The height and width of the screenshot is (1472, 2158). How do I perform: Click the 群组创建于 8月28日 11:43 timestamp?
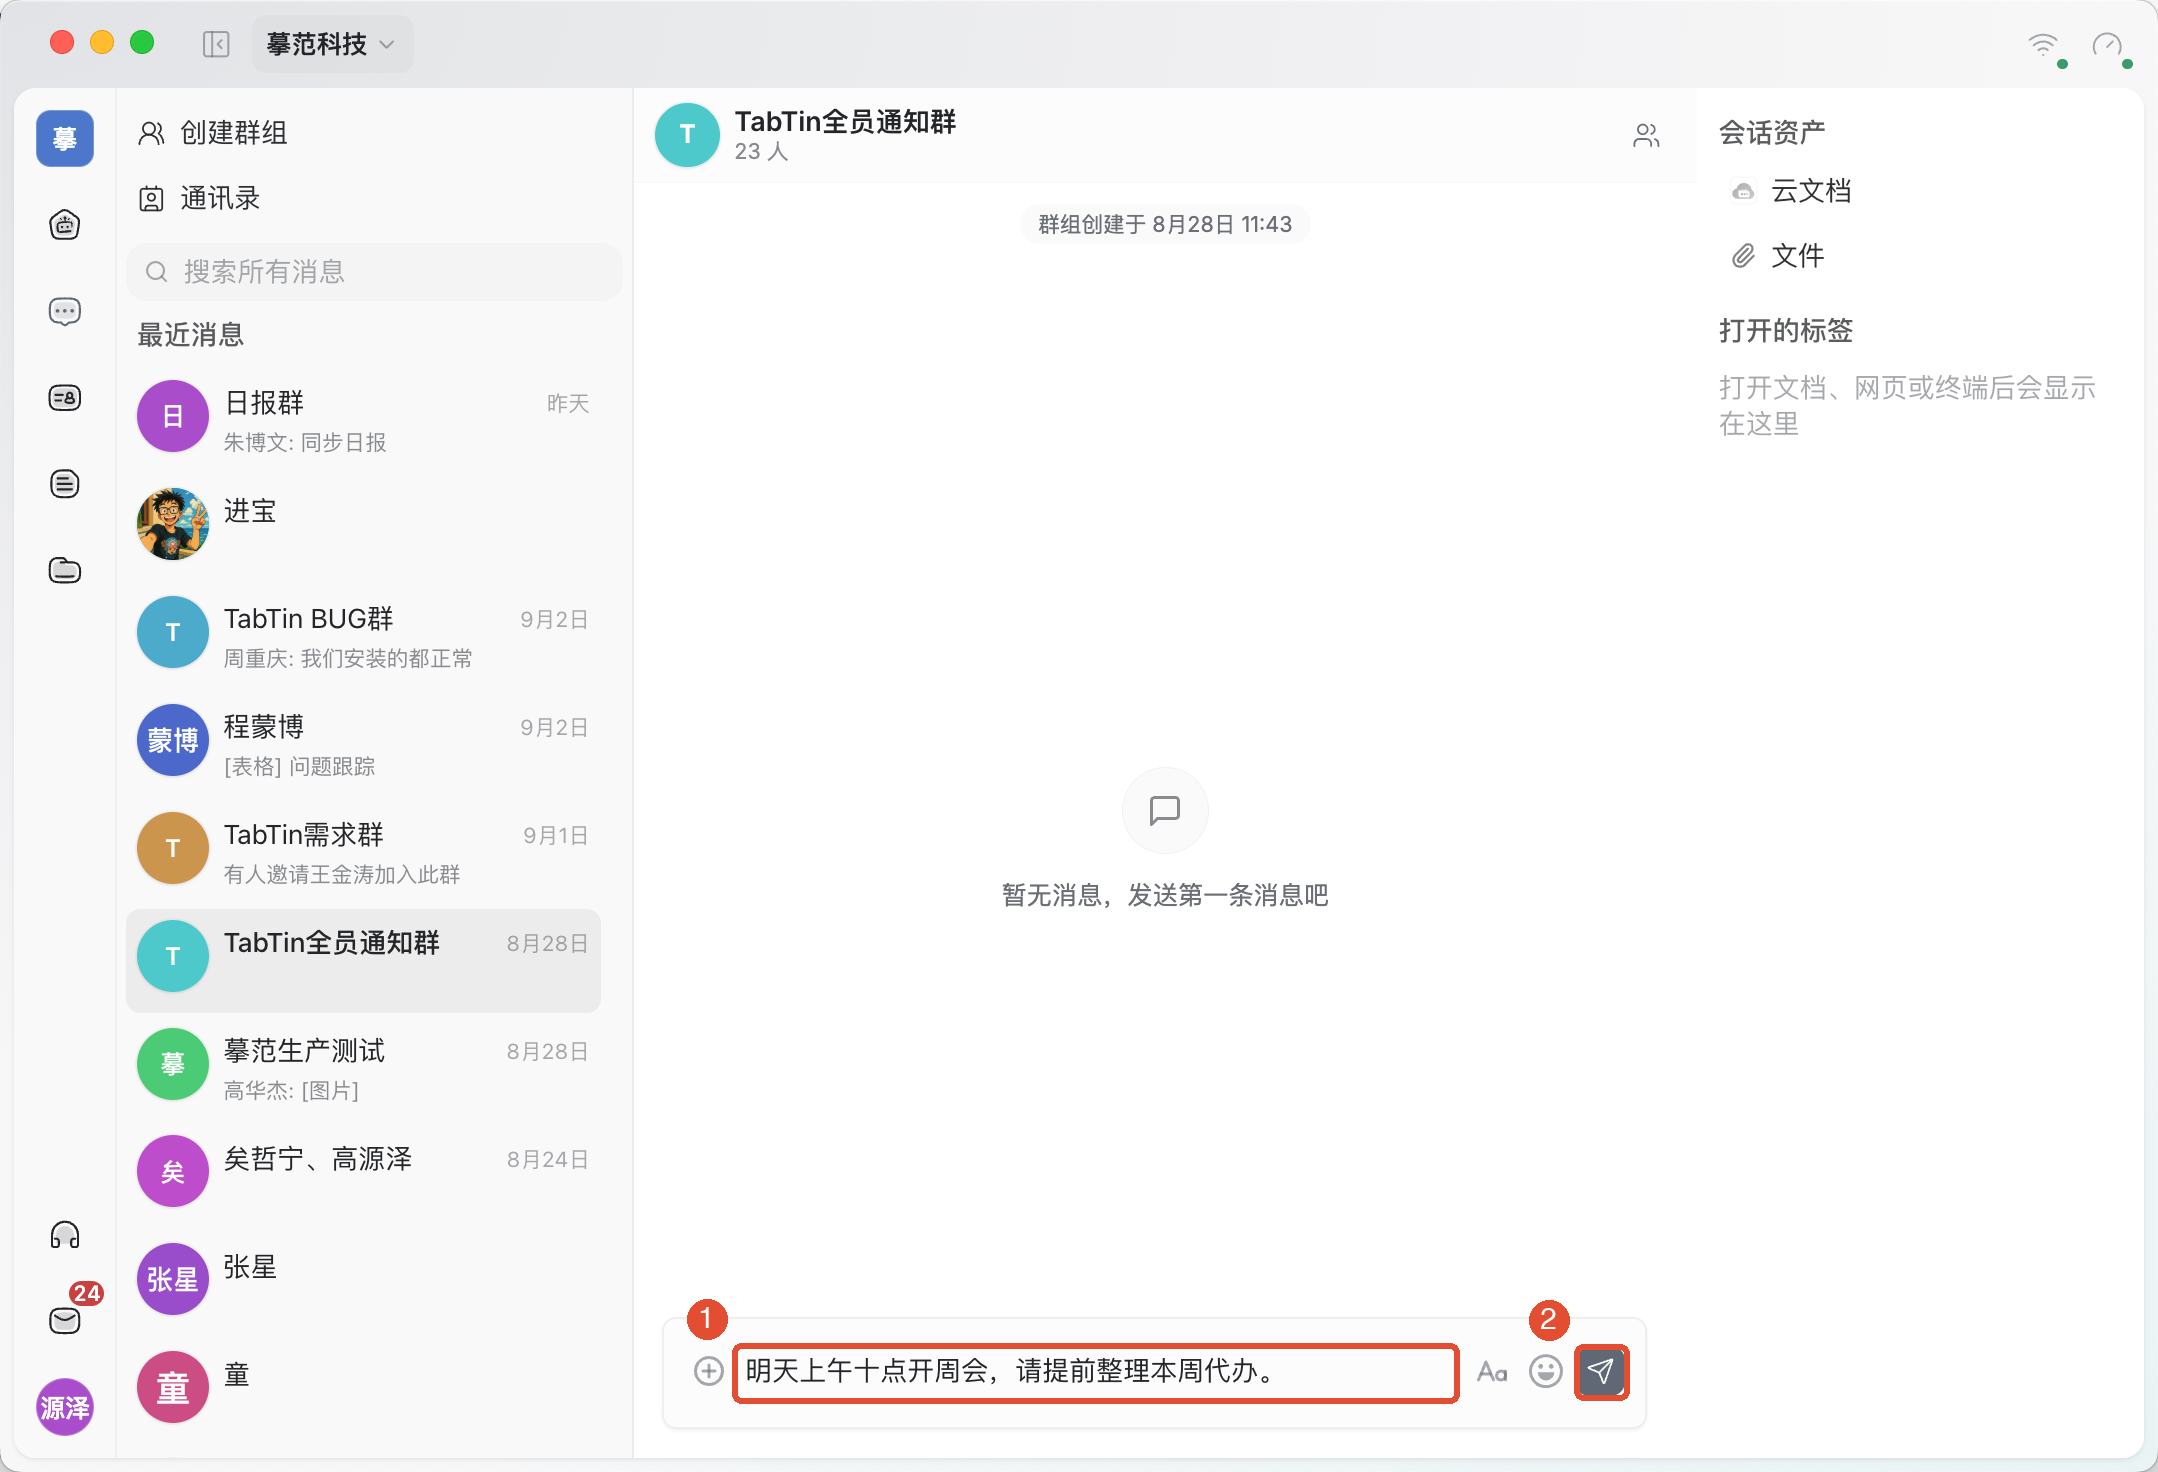coord(1165,224)
